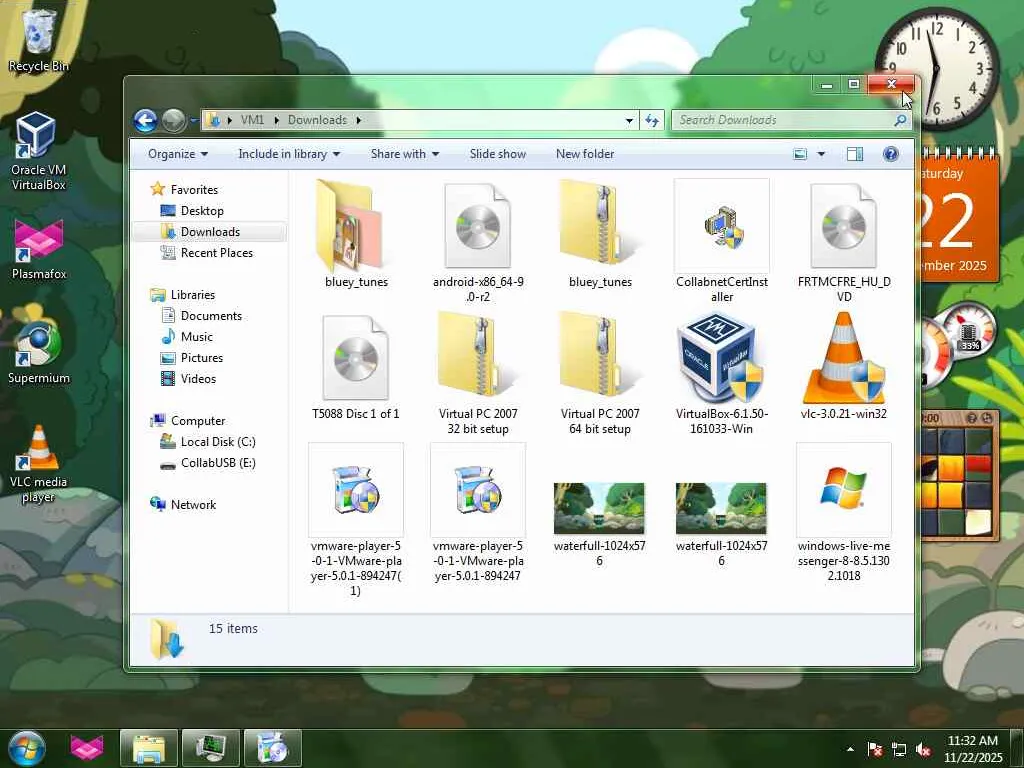The width and height of the screenshot is (1024, 768).
Task: Open Action Center flag in tray
Action: pyautogui.click(x=874, y=749)
